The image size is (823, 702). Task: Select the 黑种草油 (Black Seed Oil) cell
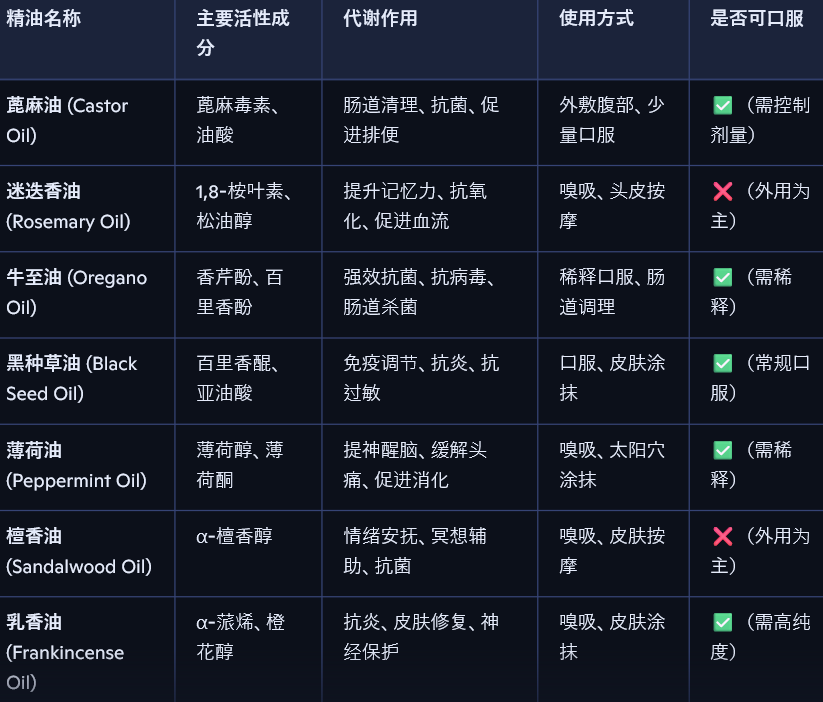coord(71,378)
